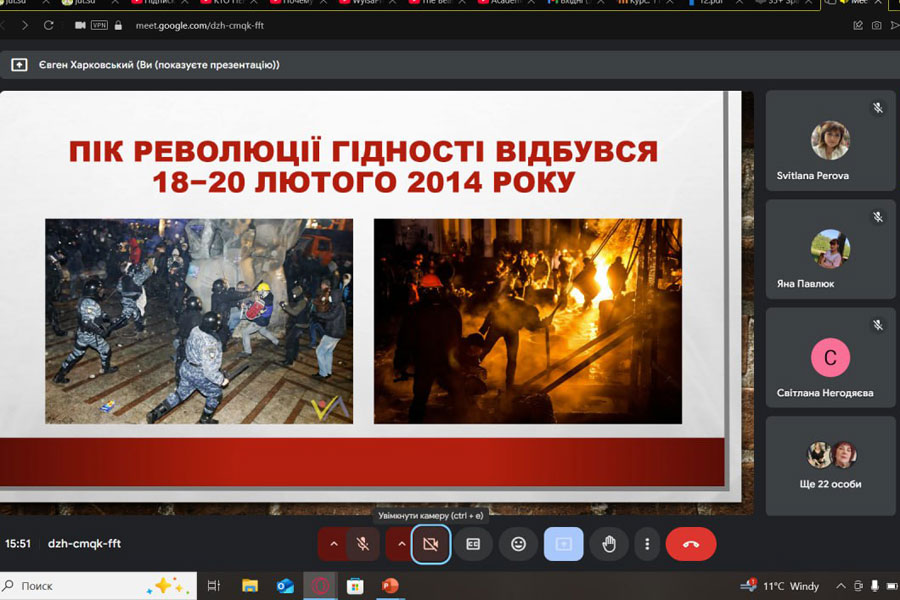The width and height of the screenshot is (900, 600).
Task: Open the three-dot more options menu
Action: pyautogui.click(x=647, y=544)
